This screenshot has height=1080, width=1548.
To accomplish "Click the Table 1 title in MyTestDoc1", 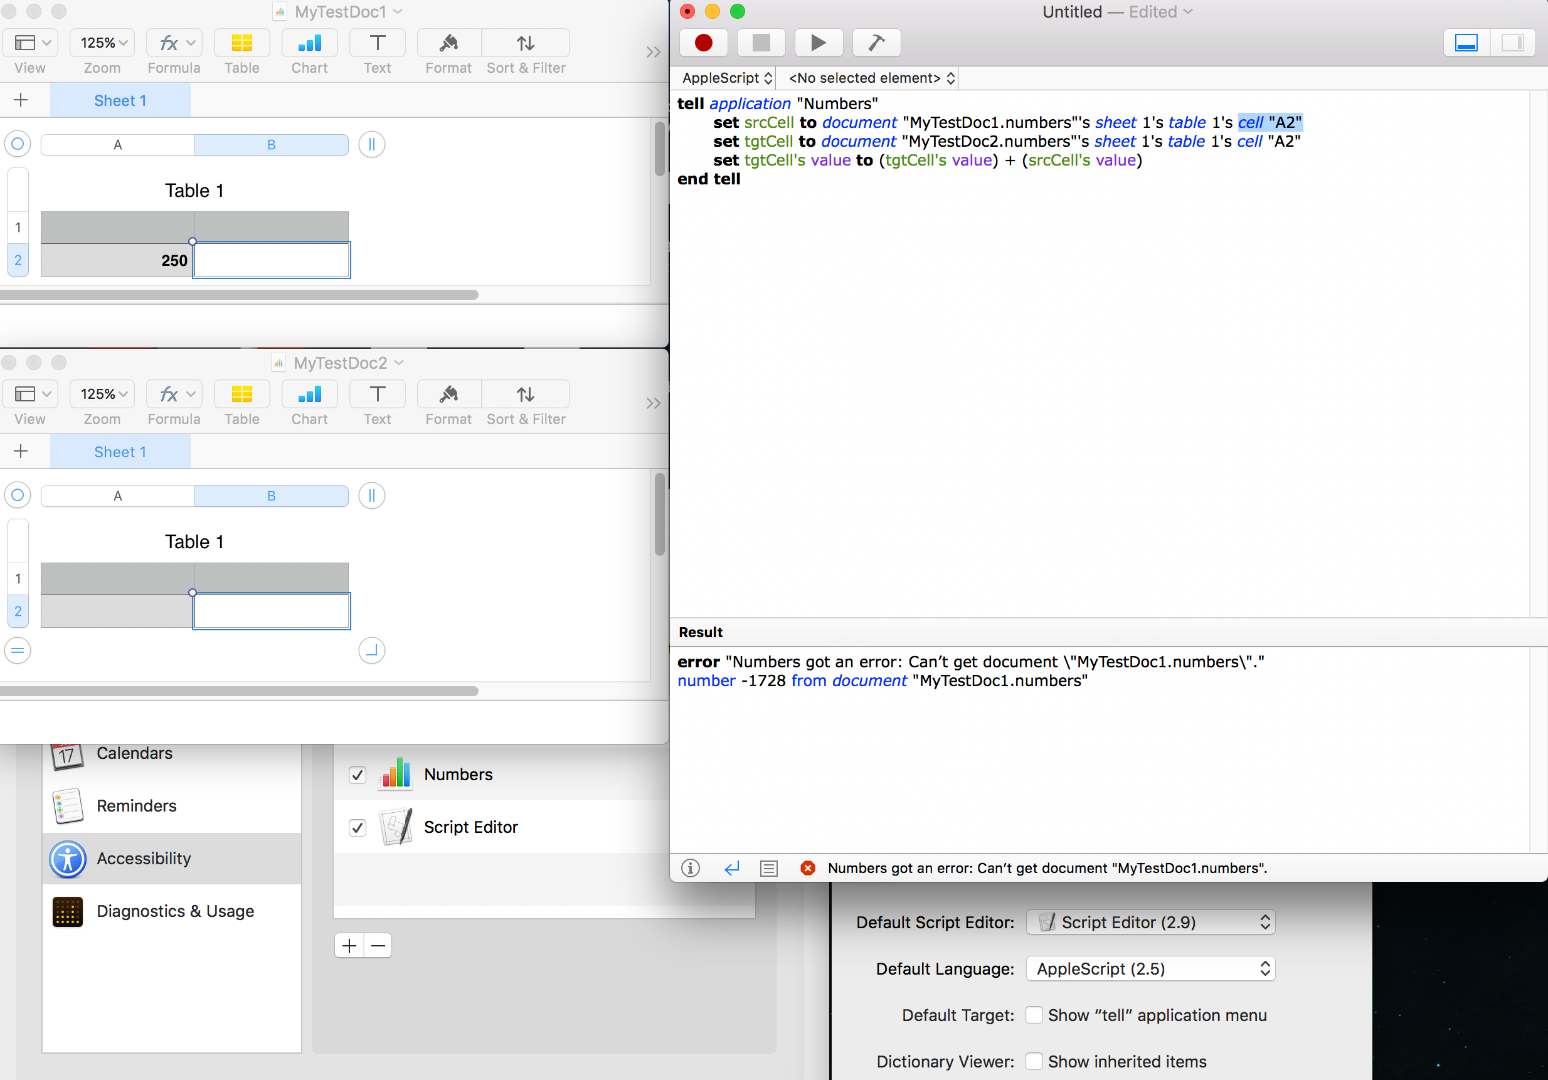I will (194, 191).
